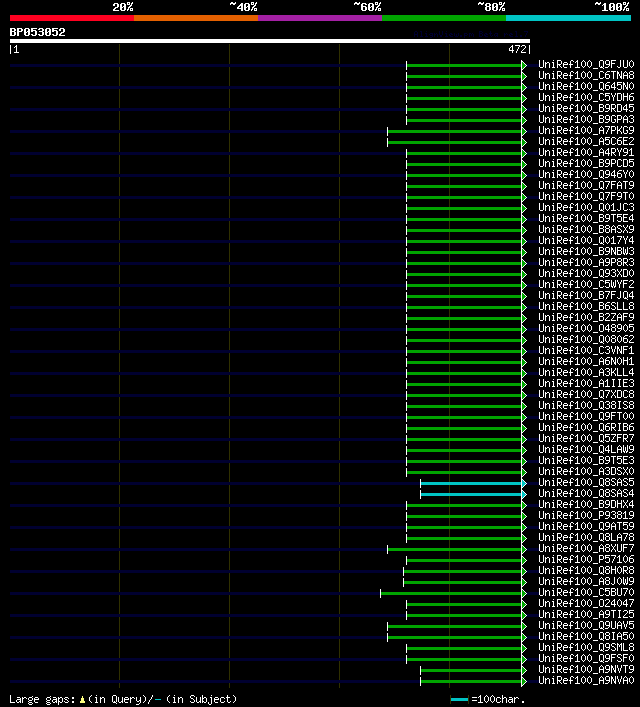
Task: Click the 472 query length label
Action: (517, 50)
